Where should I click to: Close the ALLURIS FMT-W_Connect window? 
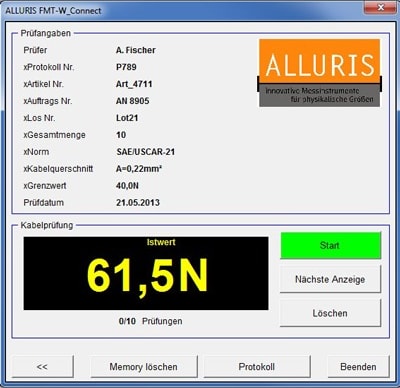coord(381,7)
